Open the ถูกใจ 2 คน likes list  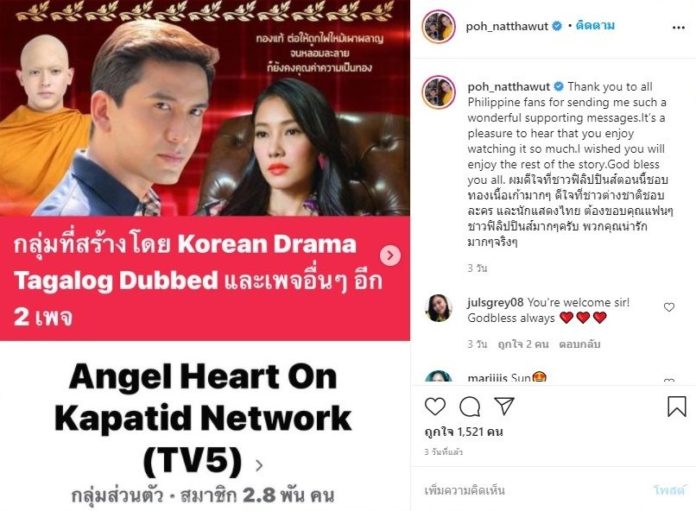point(523,344)
